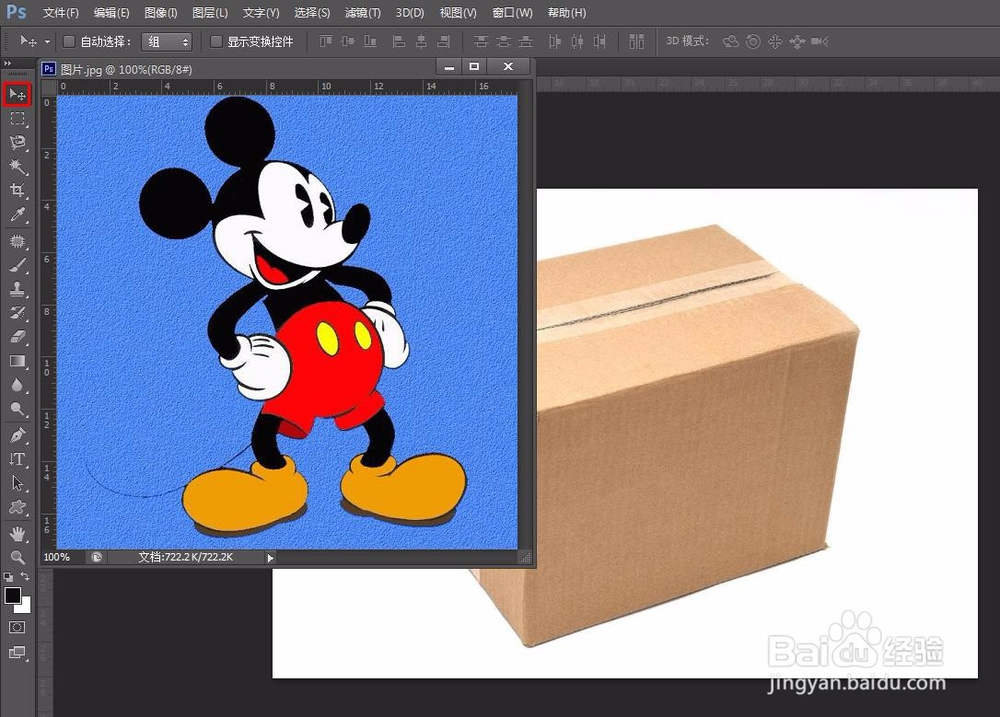This screenshot has height=717, width=1000.
Task: Open the 图像(I) menu
Action: (161, 13)
